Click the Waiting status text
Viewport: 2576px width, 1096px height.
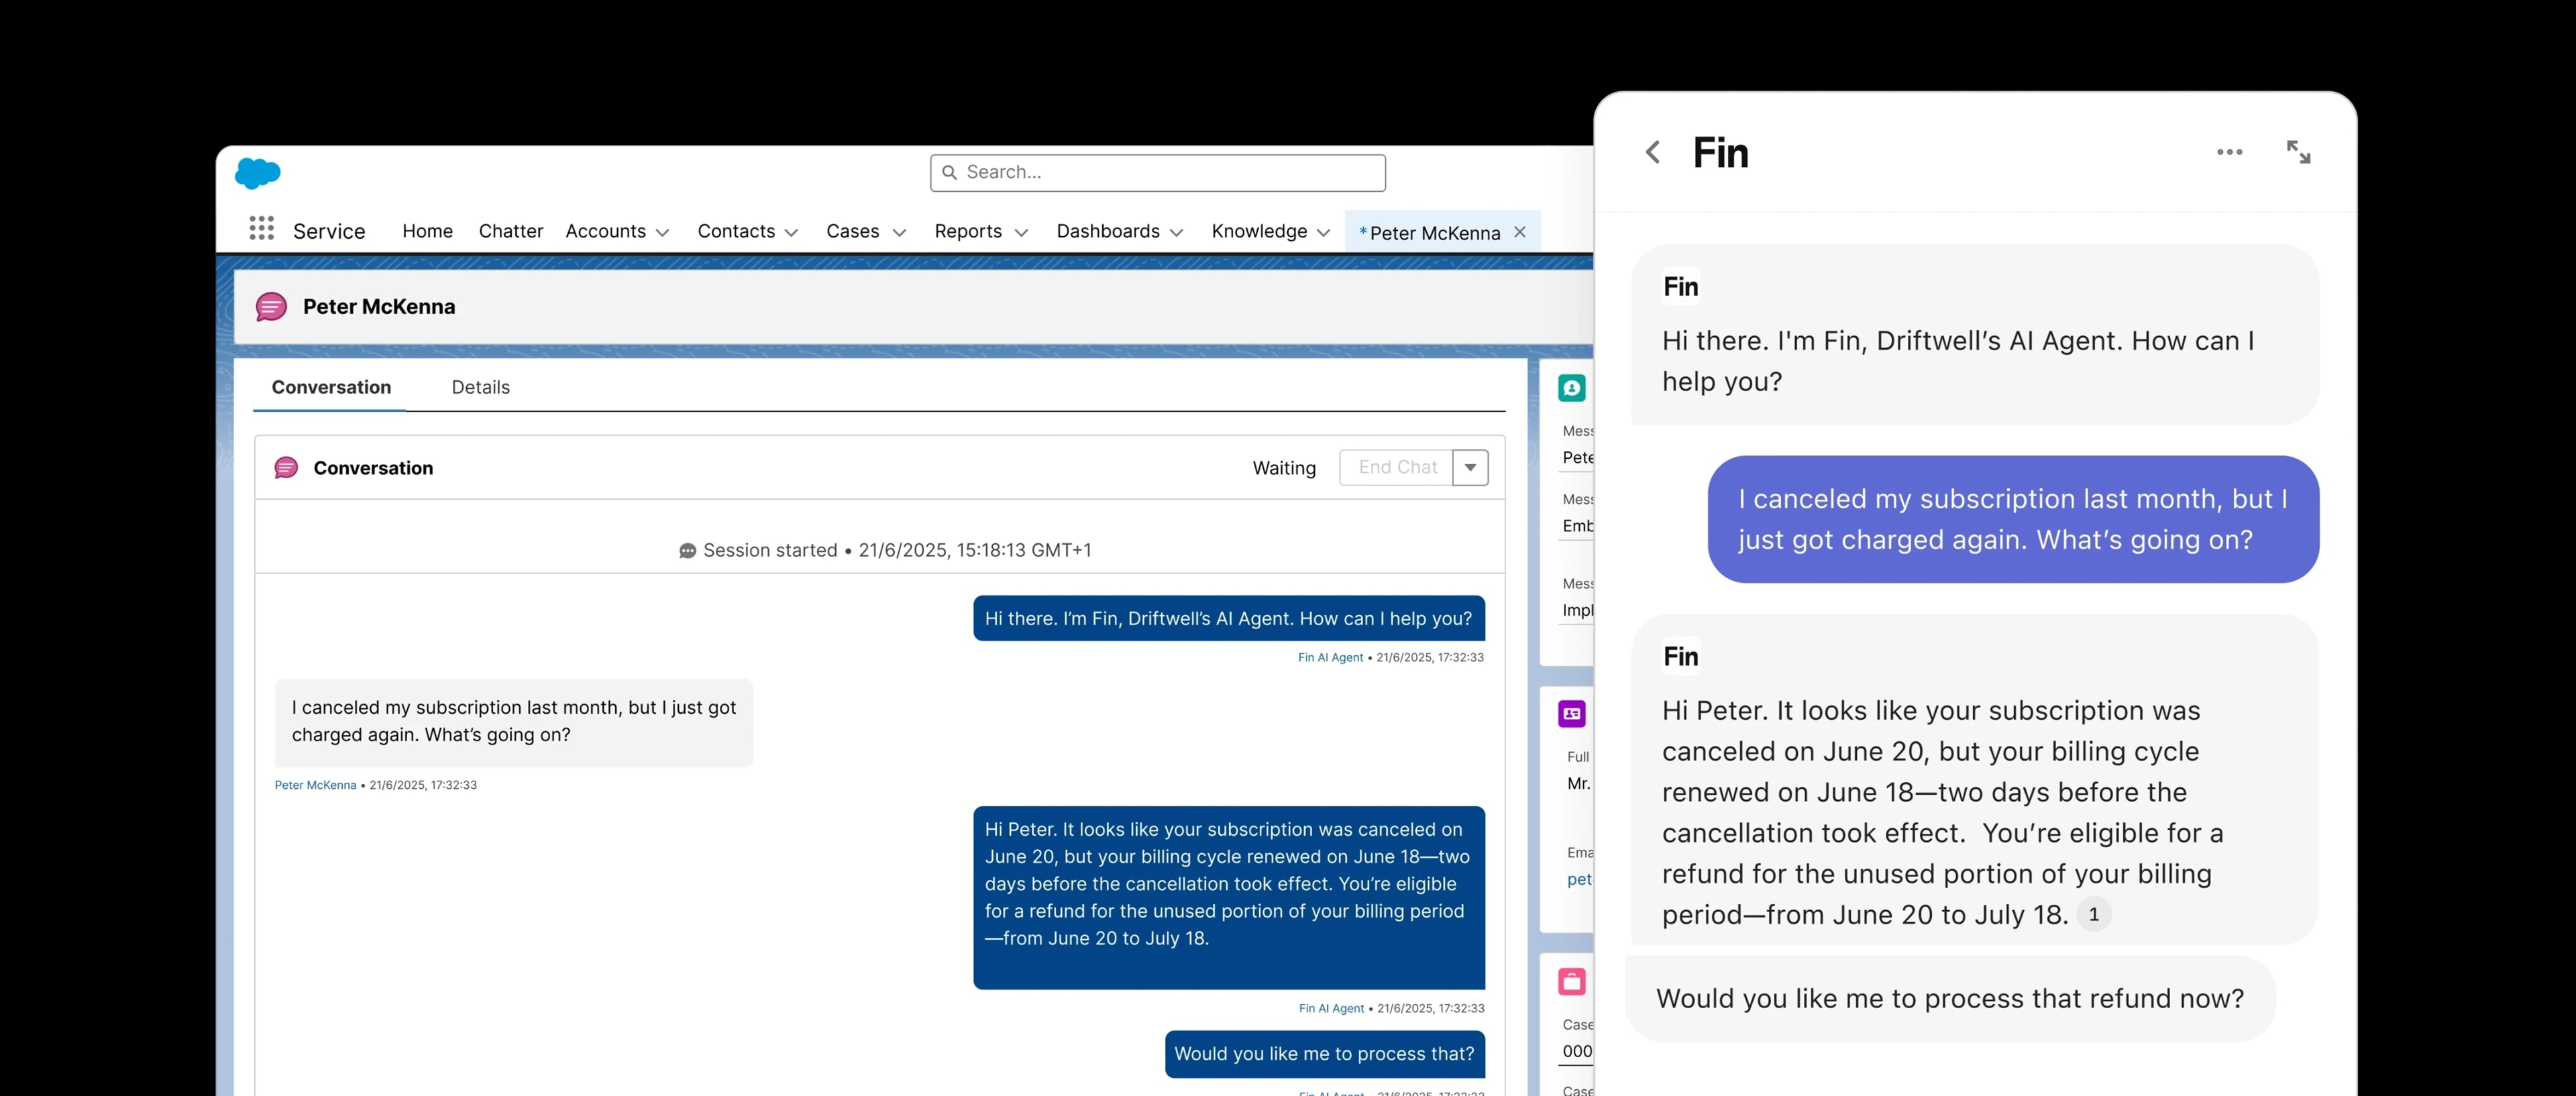click(x=1284, y=468)
